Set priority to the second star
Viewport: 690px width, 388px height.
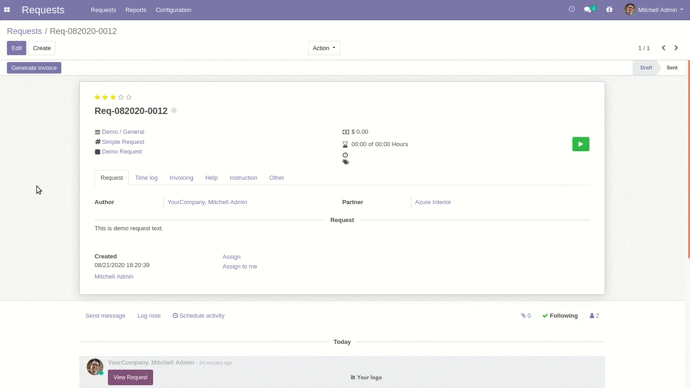point(105,97)
